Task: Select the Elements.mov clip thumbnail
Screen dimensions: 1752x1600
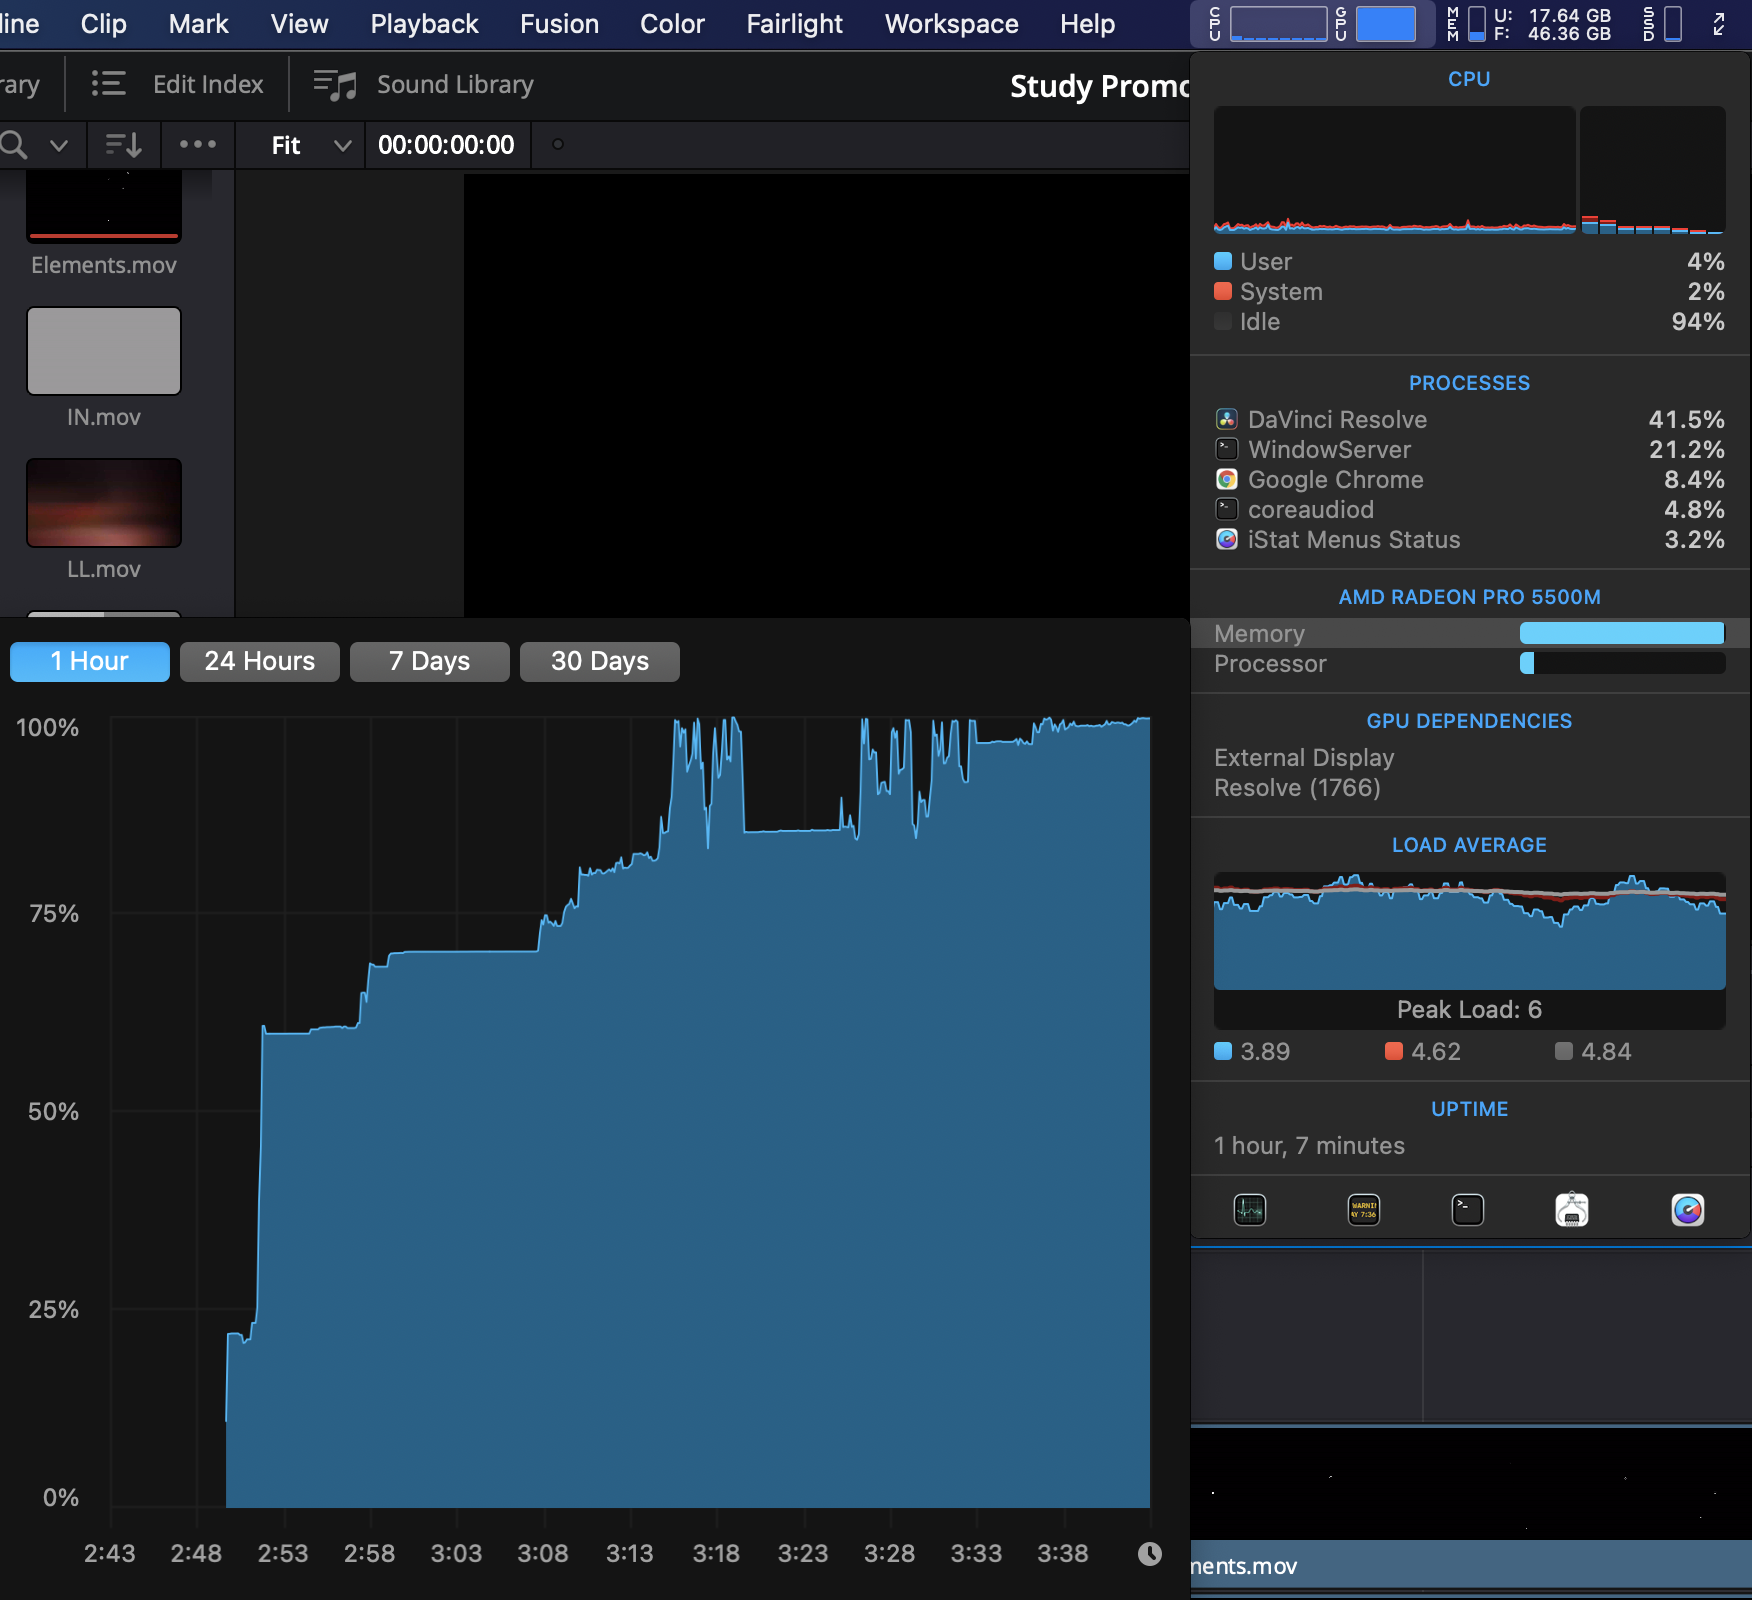Action: point(104,207)
